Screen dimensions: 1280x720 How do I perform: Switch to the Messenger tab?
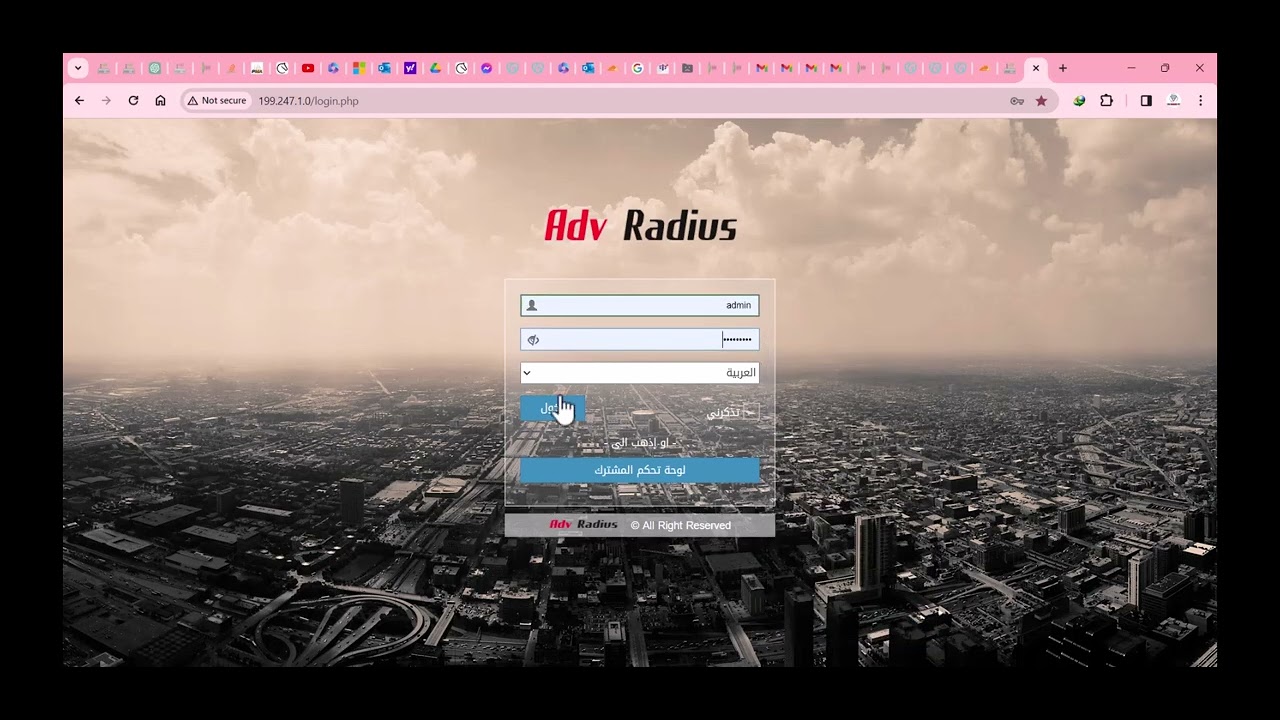click(x=487, y=68)
